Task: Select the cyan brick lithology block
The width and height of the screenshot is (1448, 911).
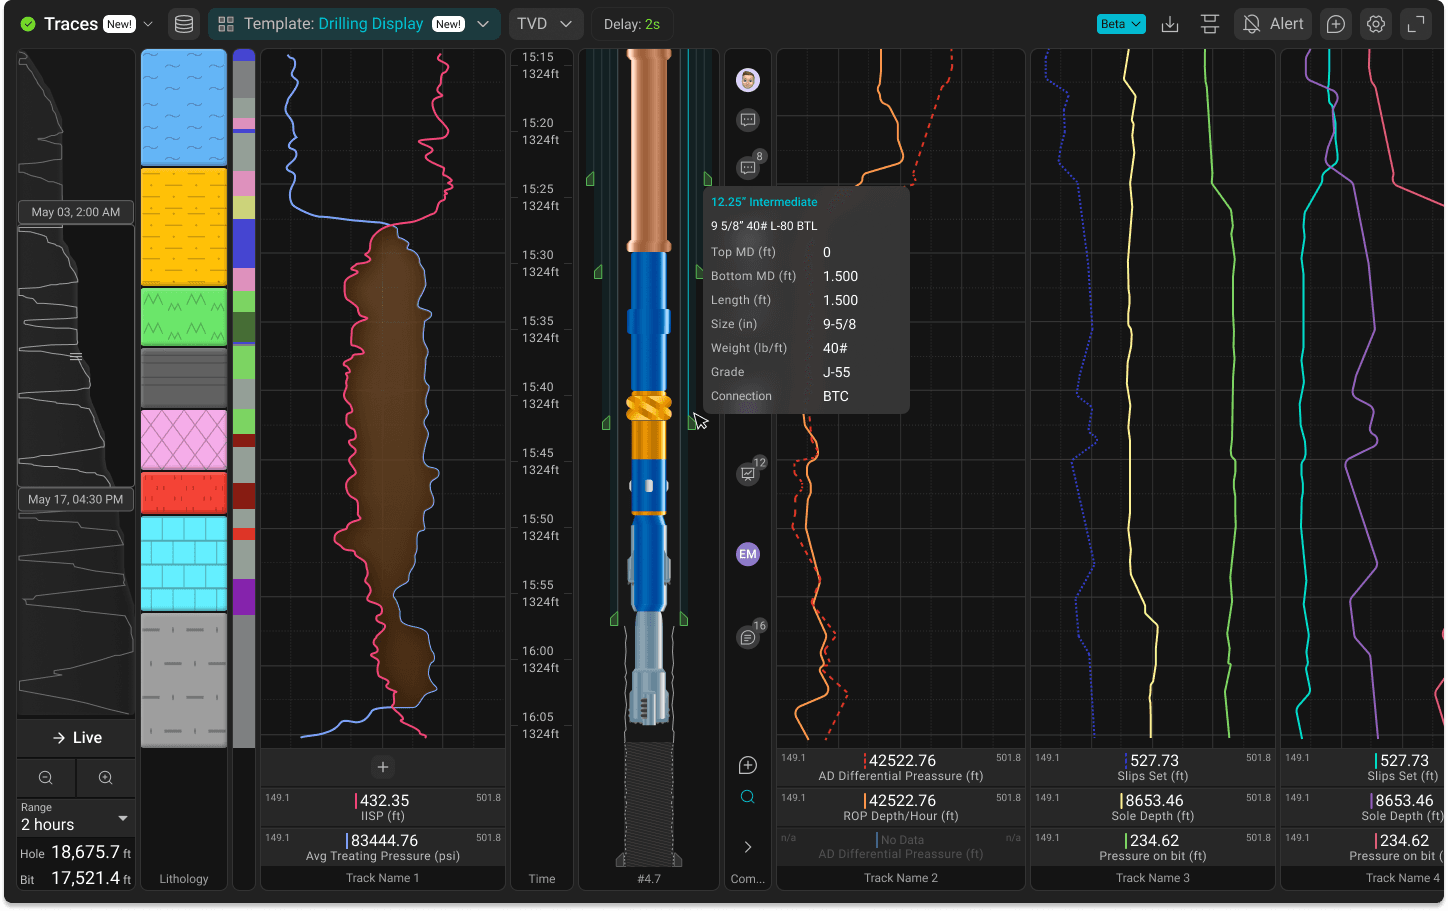Action: tap(184, 563)
